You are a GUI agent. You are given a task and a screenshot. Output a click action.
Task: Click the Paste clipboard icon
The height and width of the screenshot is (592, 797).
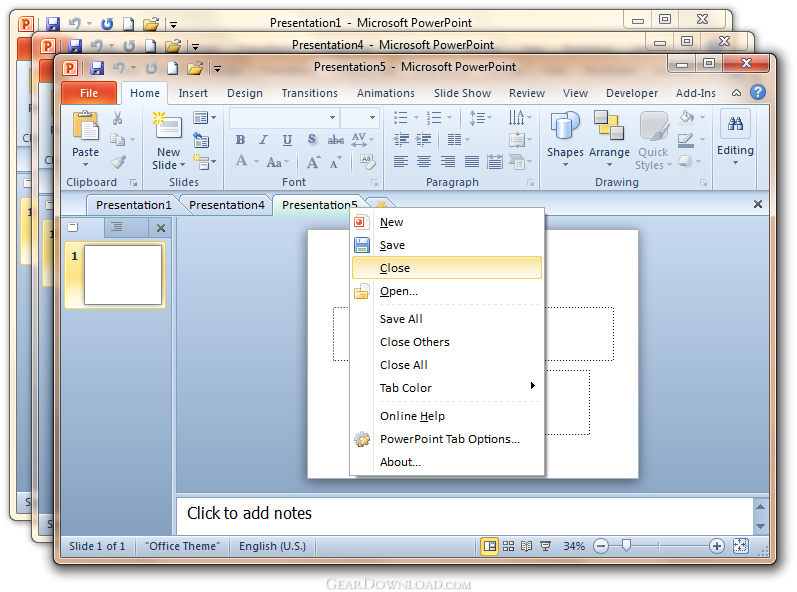85,125
